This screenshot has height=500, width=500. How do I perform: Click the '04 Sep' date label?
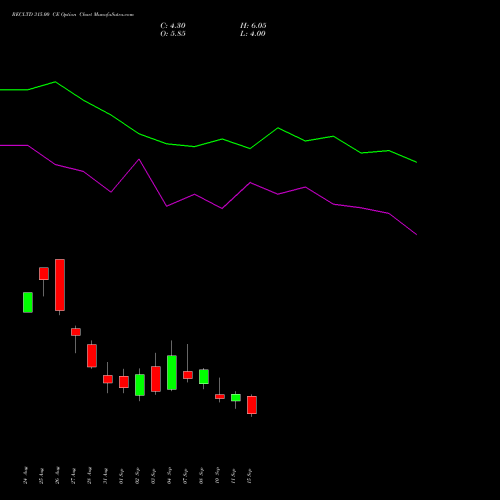pyautogui.click(x=170, y=476)
